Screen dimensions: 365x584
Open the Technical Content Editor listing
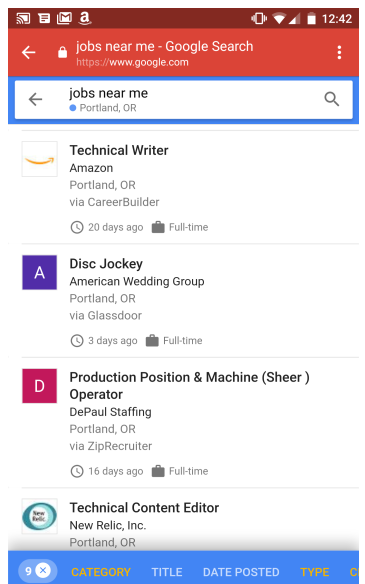(190, 520)
